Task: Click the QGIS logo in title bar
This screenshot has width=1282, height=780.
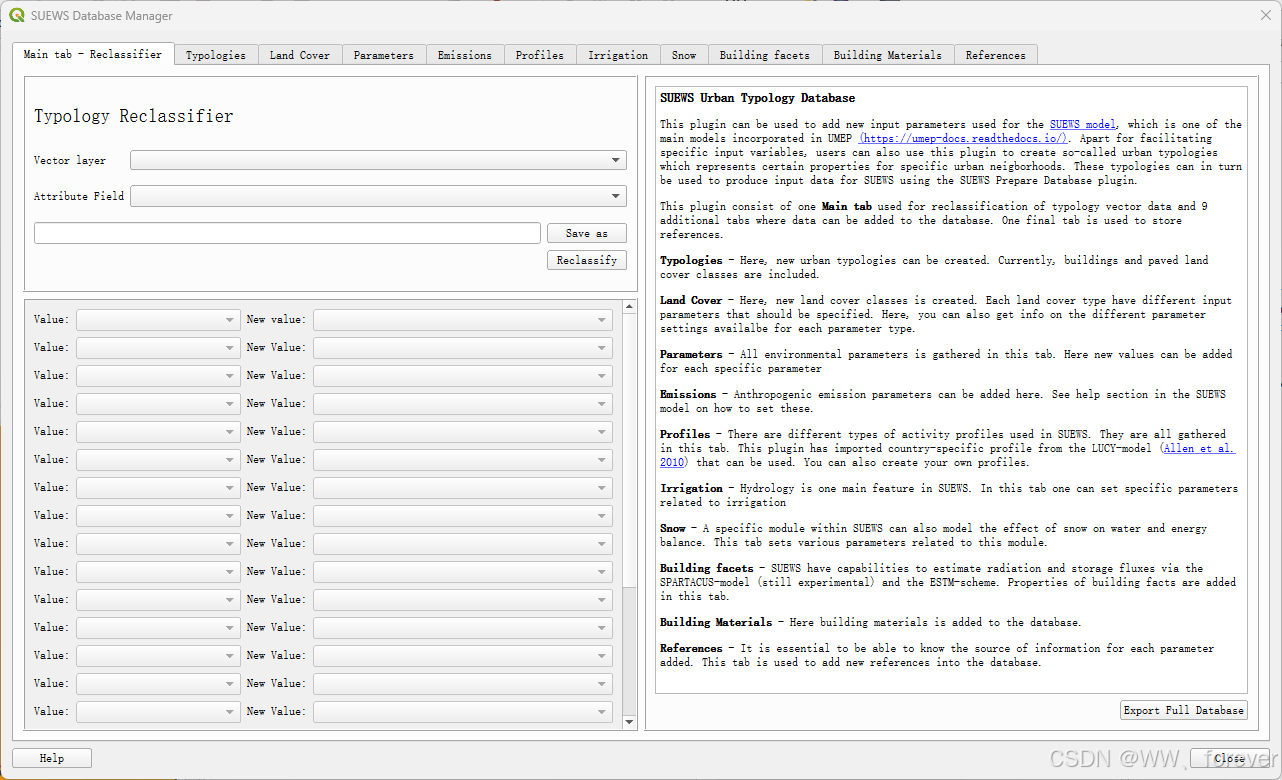Action: (x=17, y=16)
